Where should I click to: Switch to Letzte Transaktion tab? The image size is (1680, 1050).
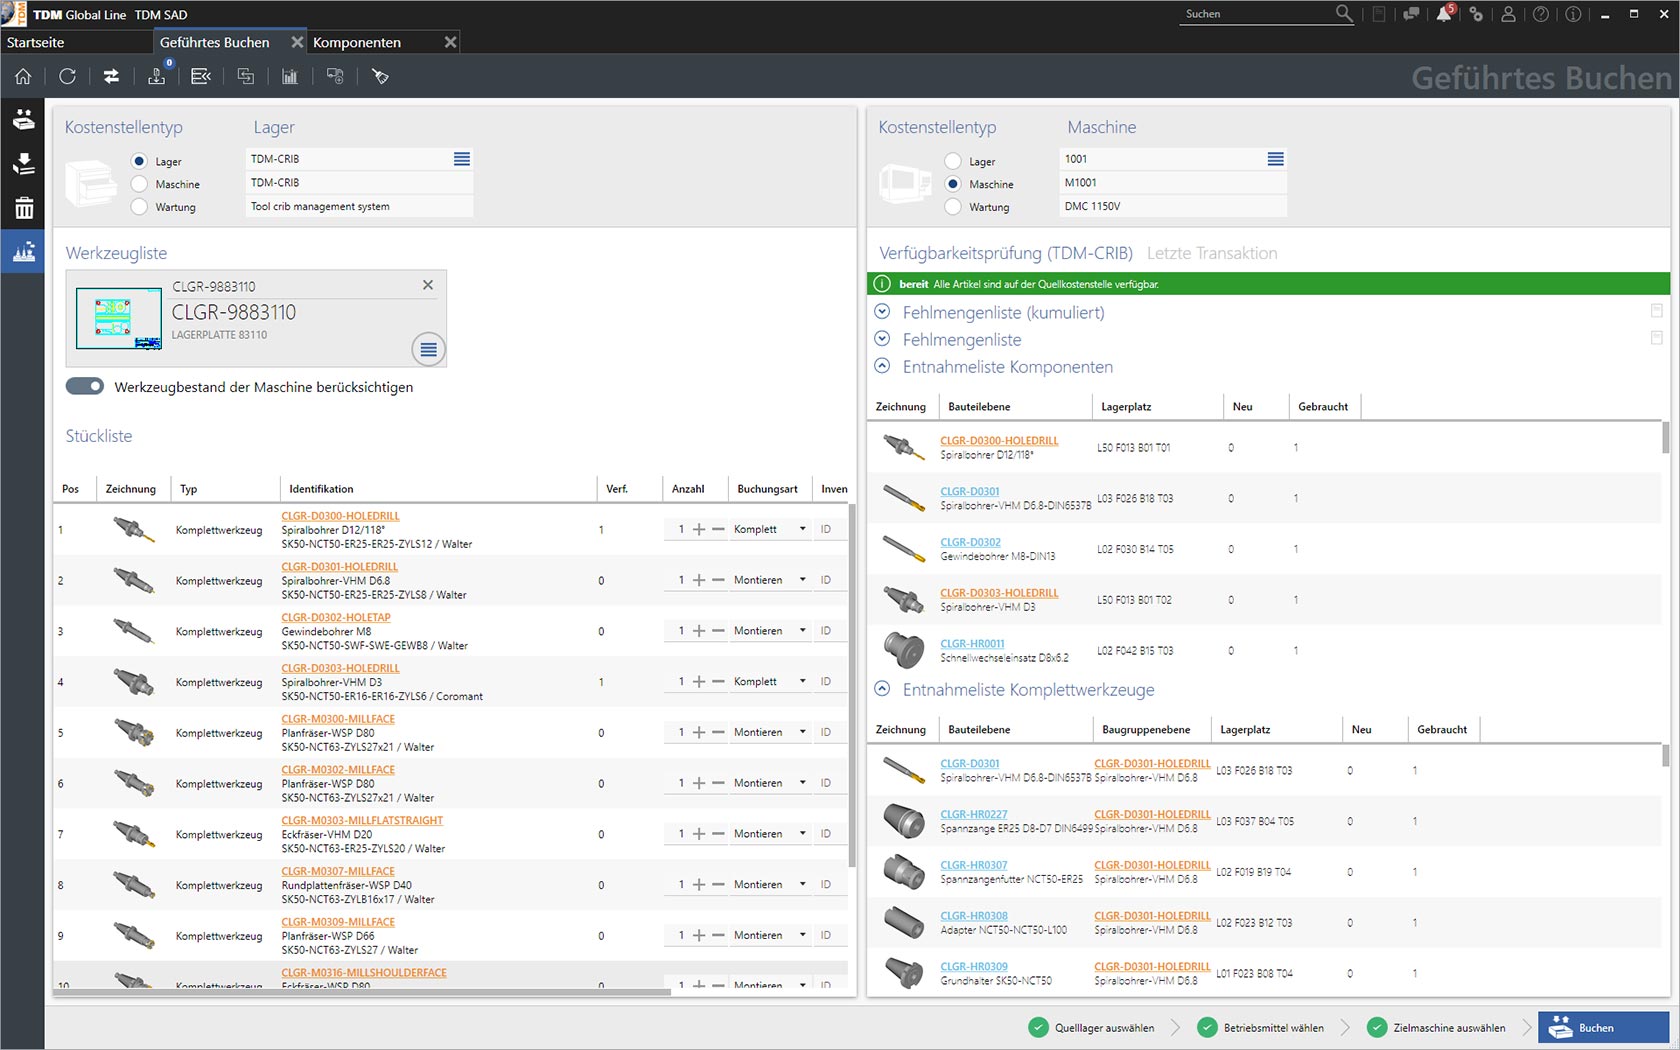click(1212, 253)
